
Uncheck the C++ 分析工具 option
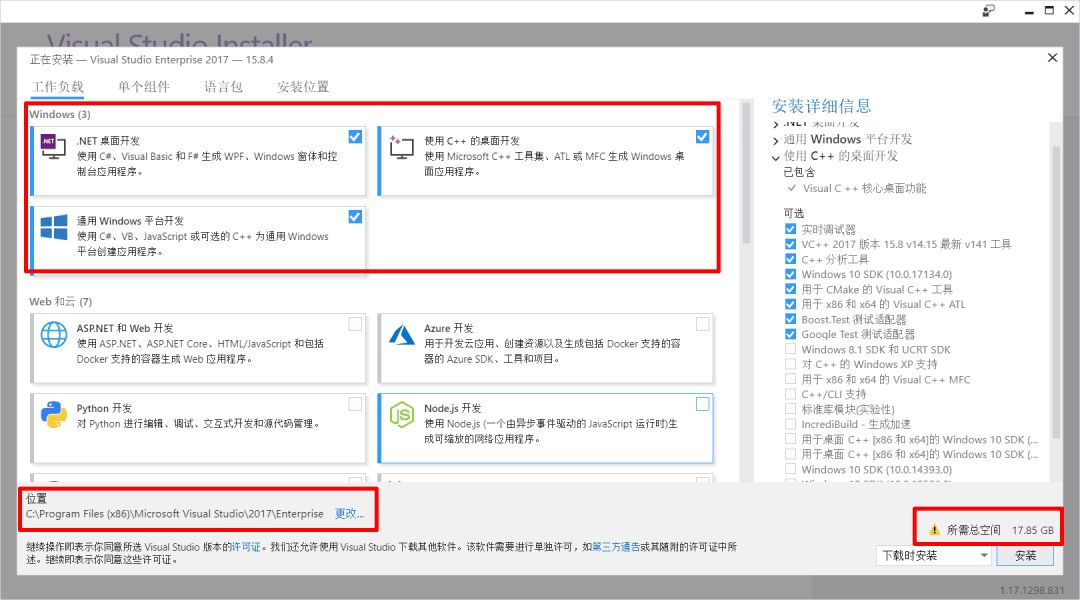(790, 259)
